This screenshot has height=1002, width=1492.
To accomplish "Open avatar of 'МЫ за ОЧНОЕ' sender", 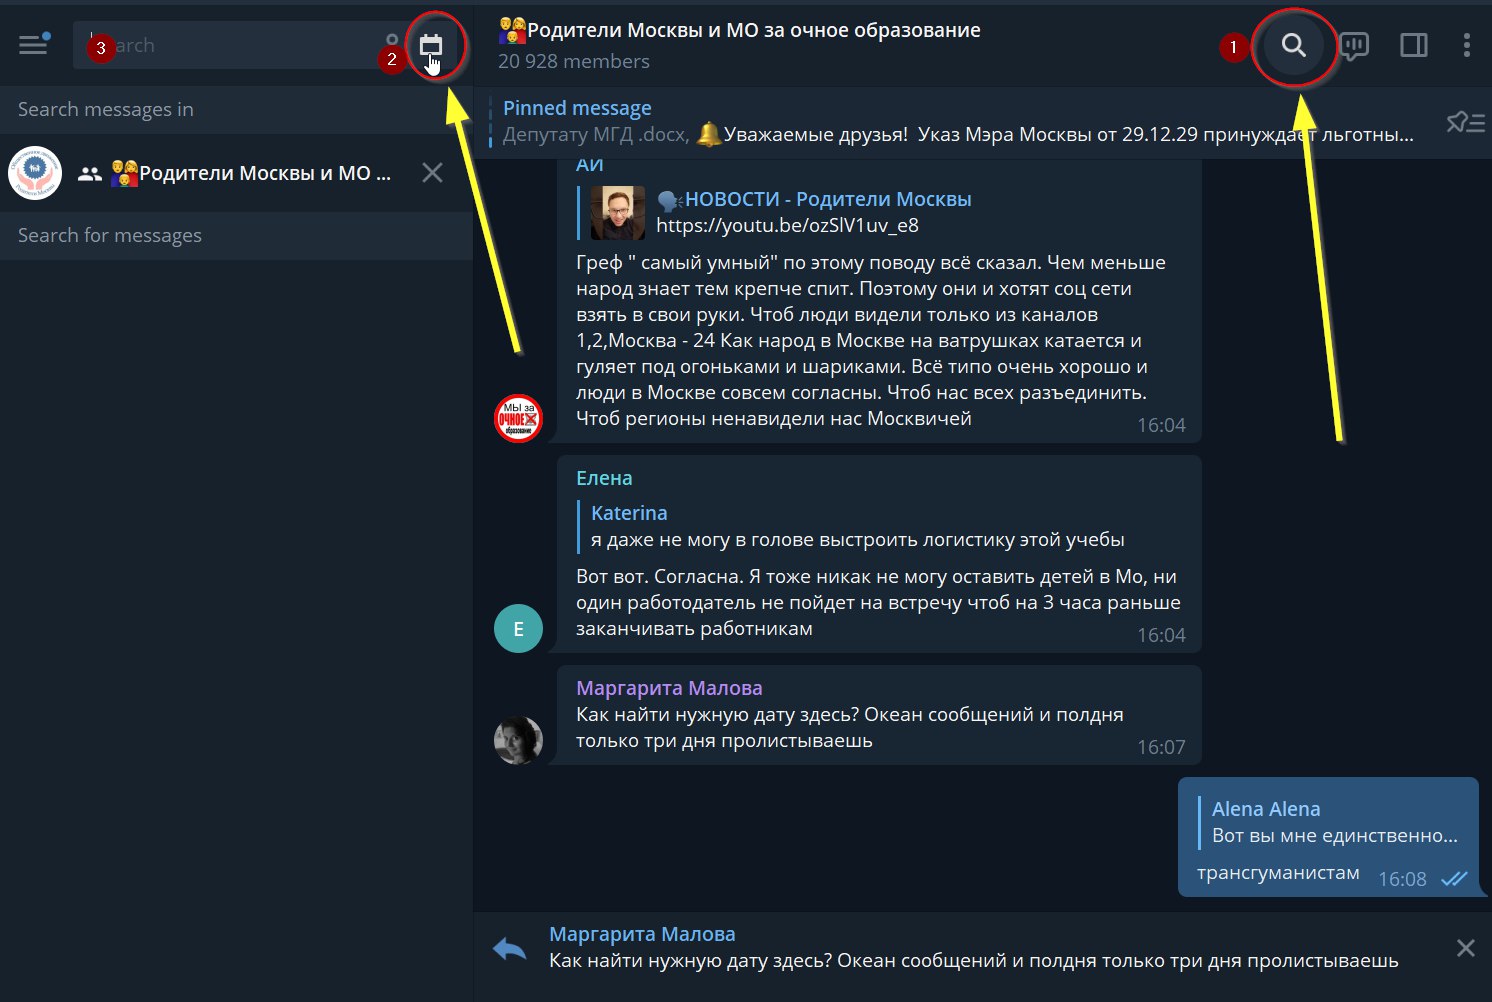I will pyautogui.click(x=518, y=418).
